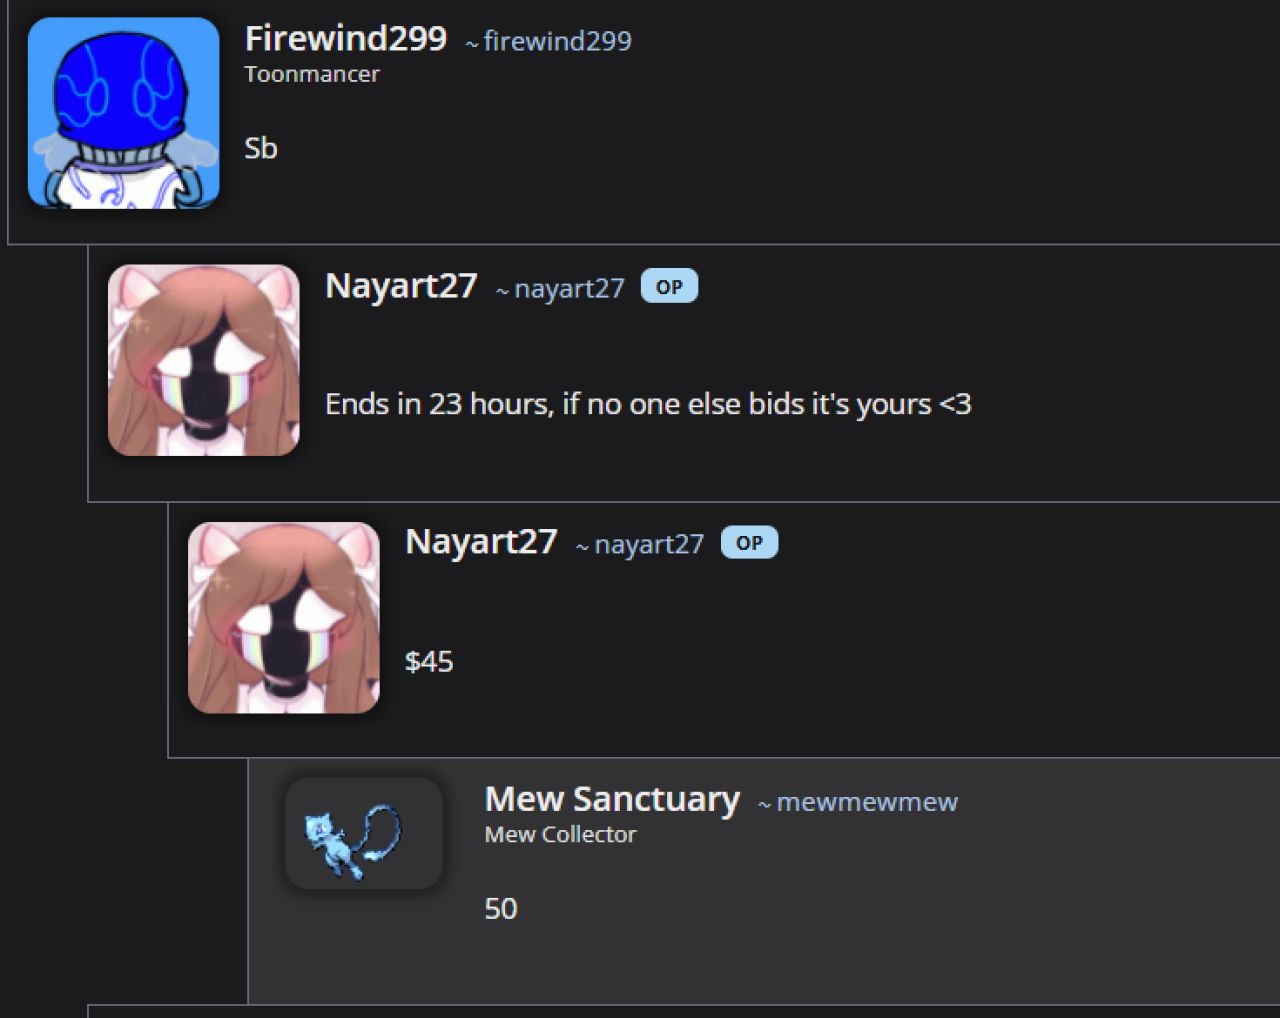The width and height of the screenshot is (1280, 1018).
Task: Click the 'Sb' comment text
Action: tap(261, 148)
